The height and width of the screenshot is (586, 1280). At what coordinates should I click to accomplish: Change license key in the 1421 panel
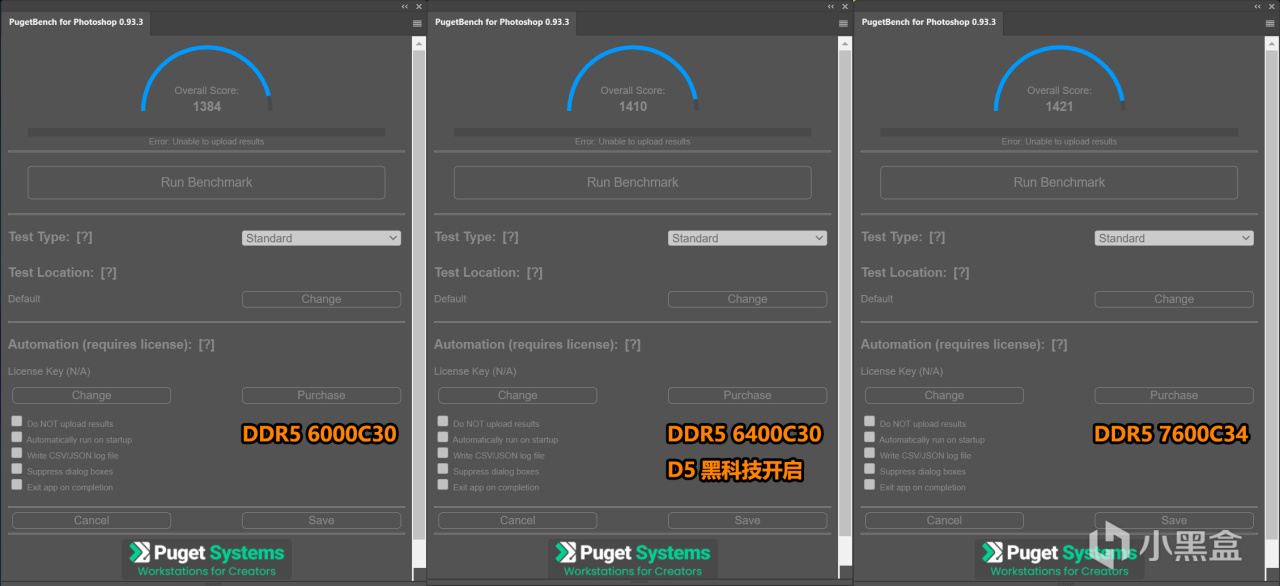pos(944,395)
